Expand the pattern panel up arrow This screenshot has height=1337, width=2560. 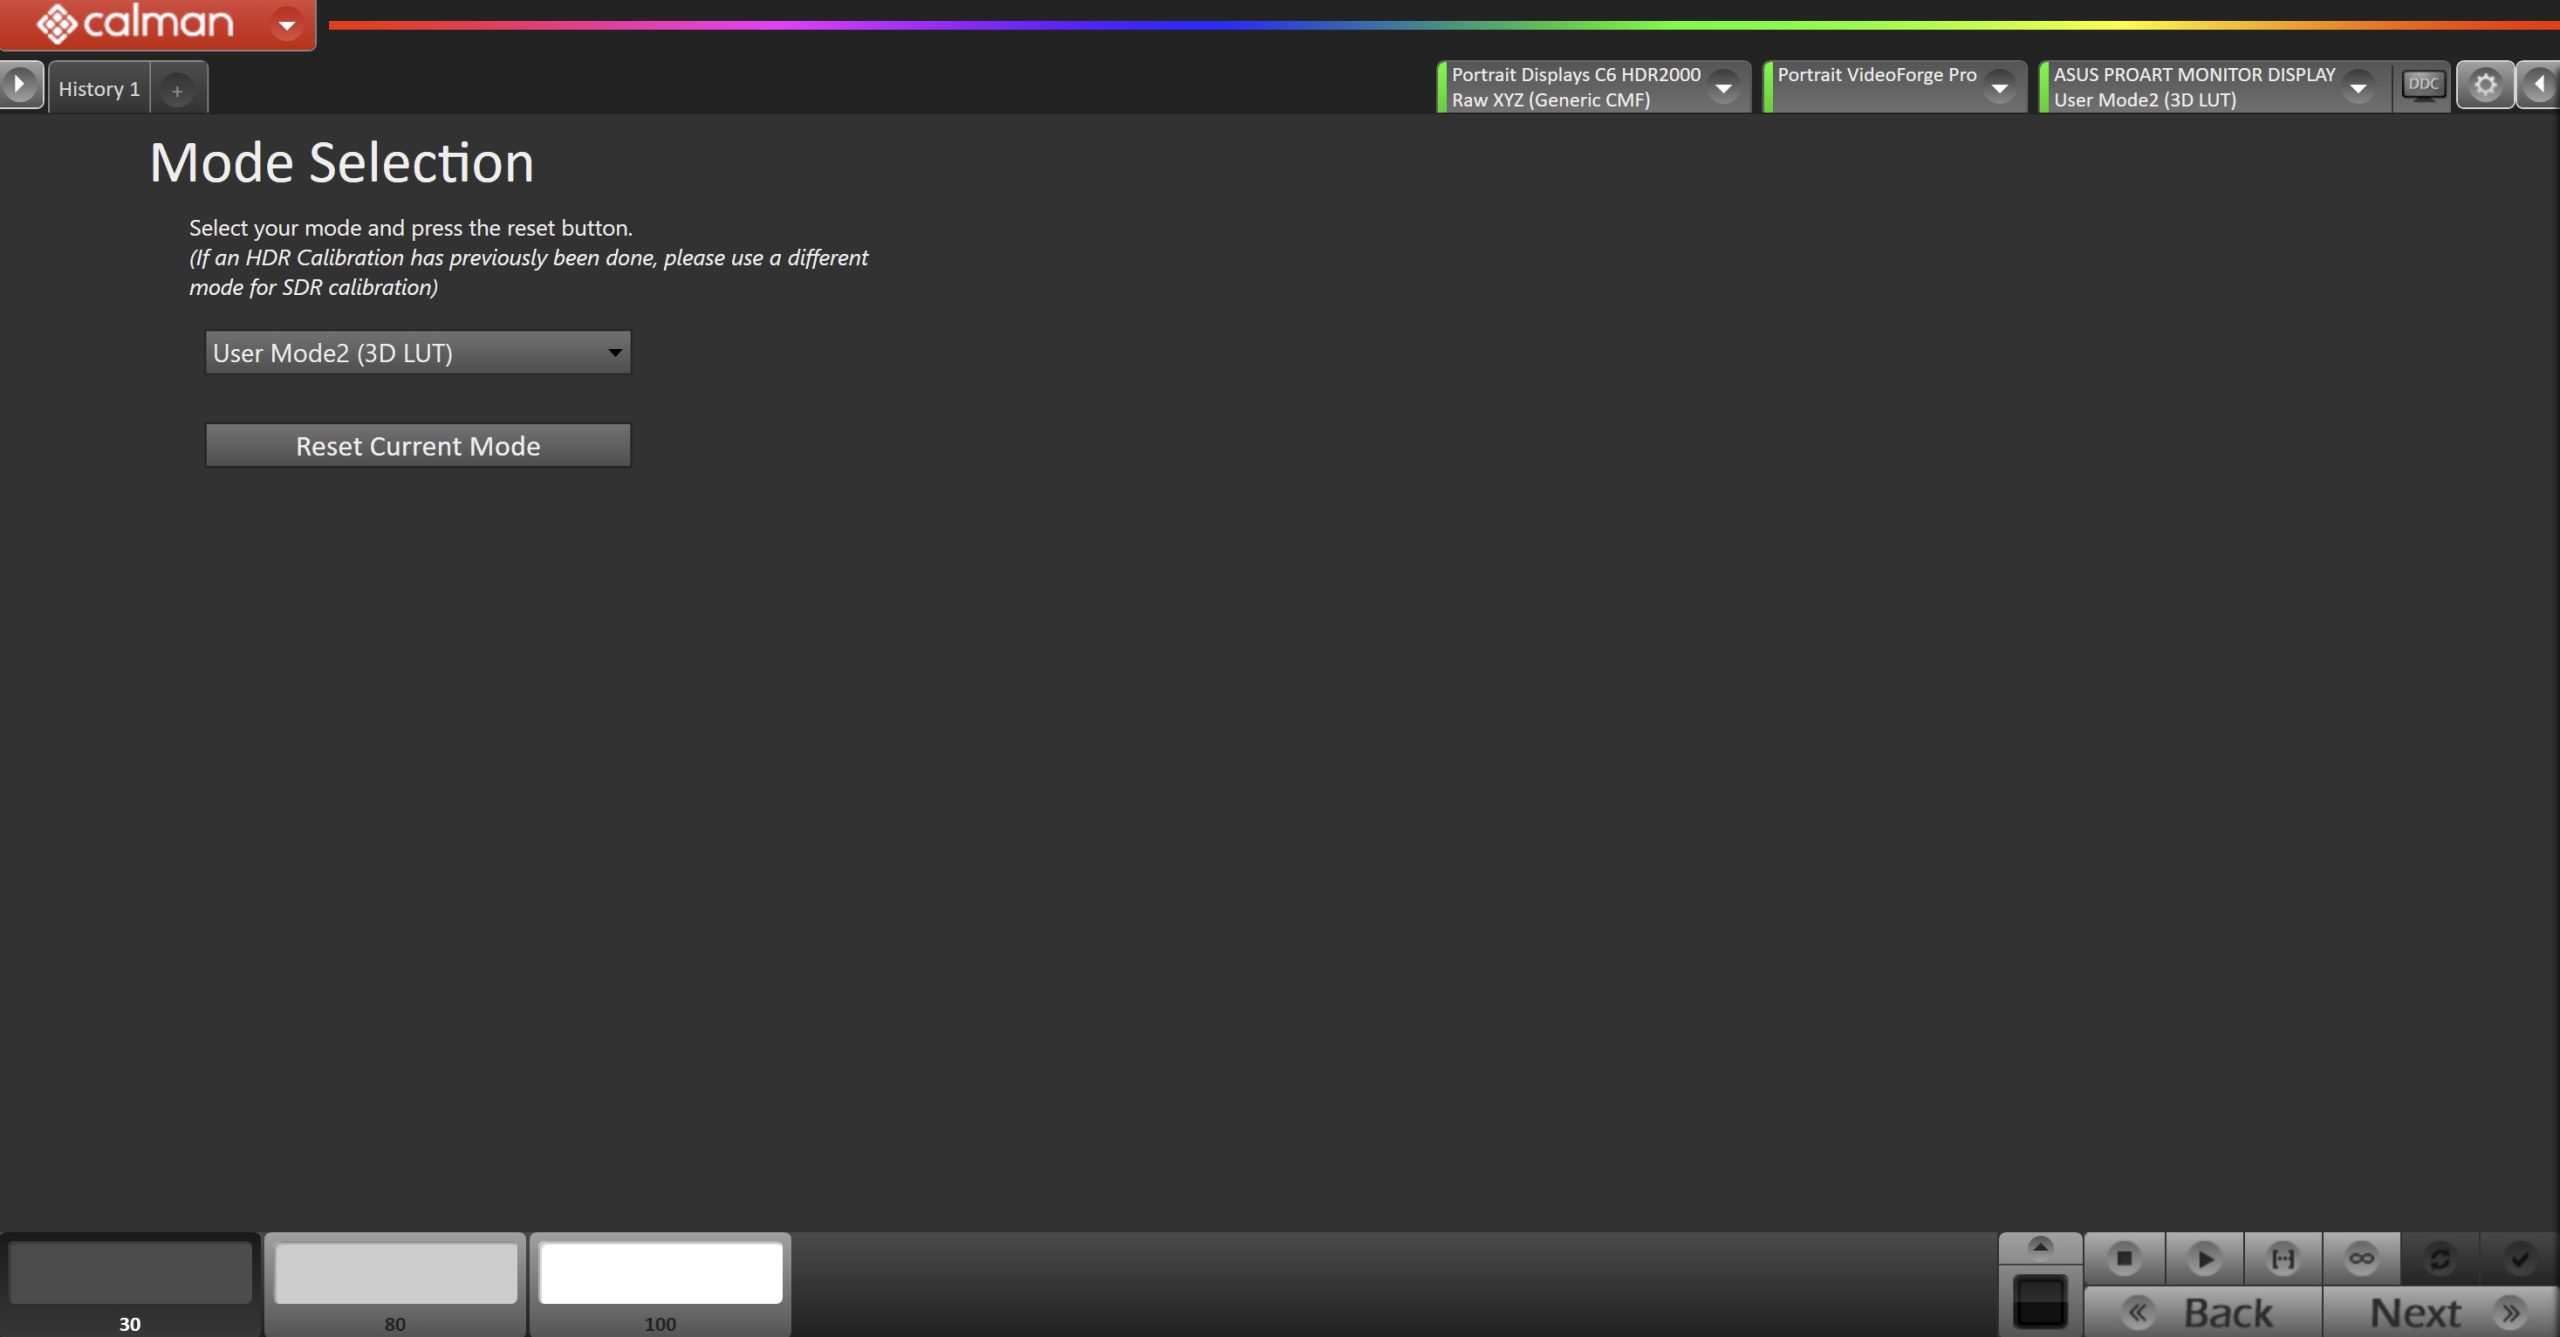(2040, 1247)
